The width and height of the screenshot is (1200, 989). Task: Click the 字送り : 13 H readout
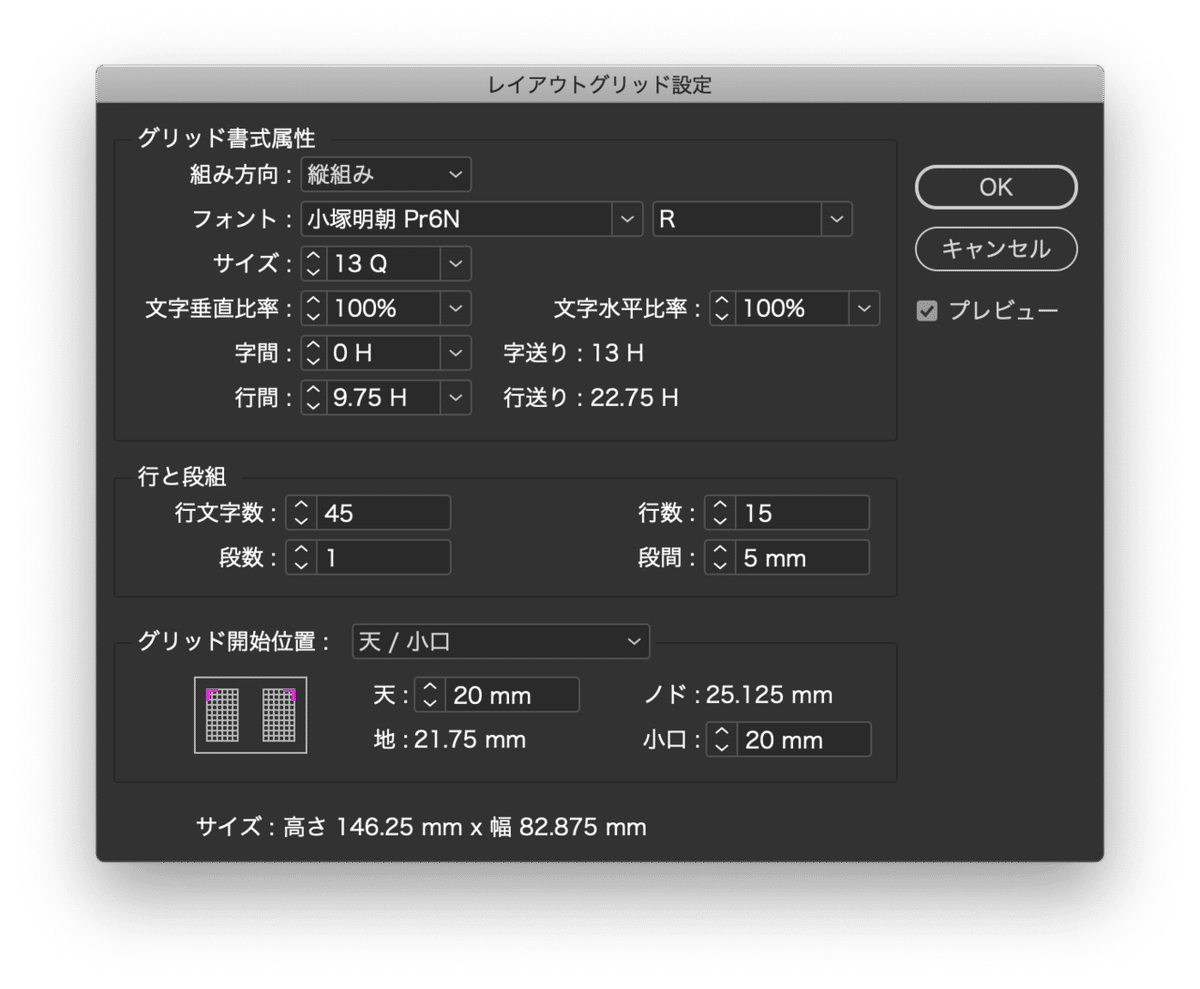[x=573, y=353]
